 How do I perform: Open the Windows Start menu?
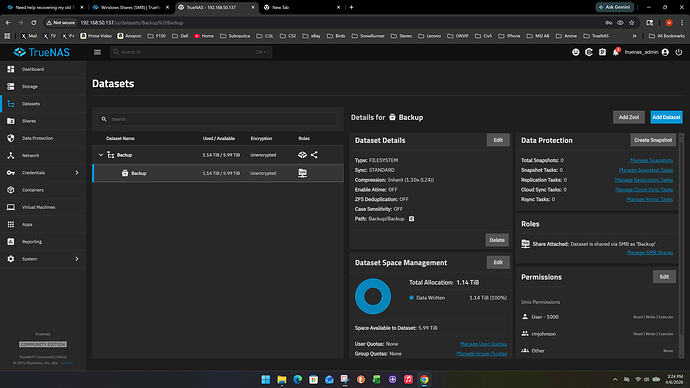(266, 379)
